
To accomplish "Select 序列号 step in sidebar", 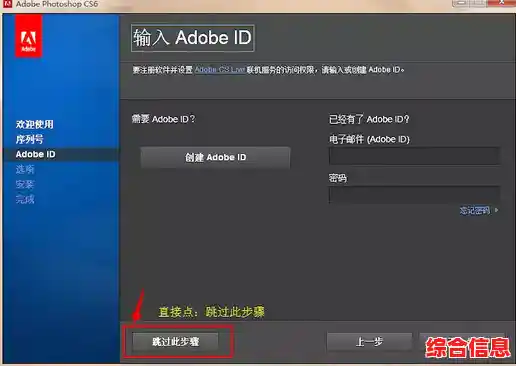I will (29, 139).
